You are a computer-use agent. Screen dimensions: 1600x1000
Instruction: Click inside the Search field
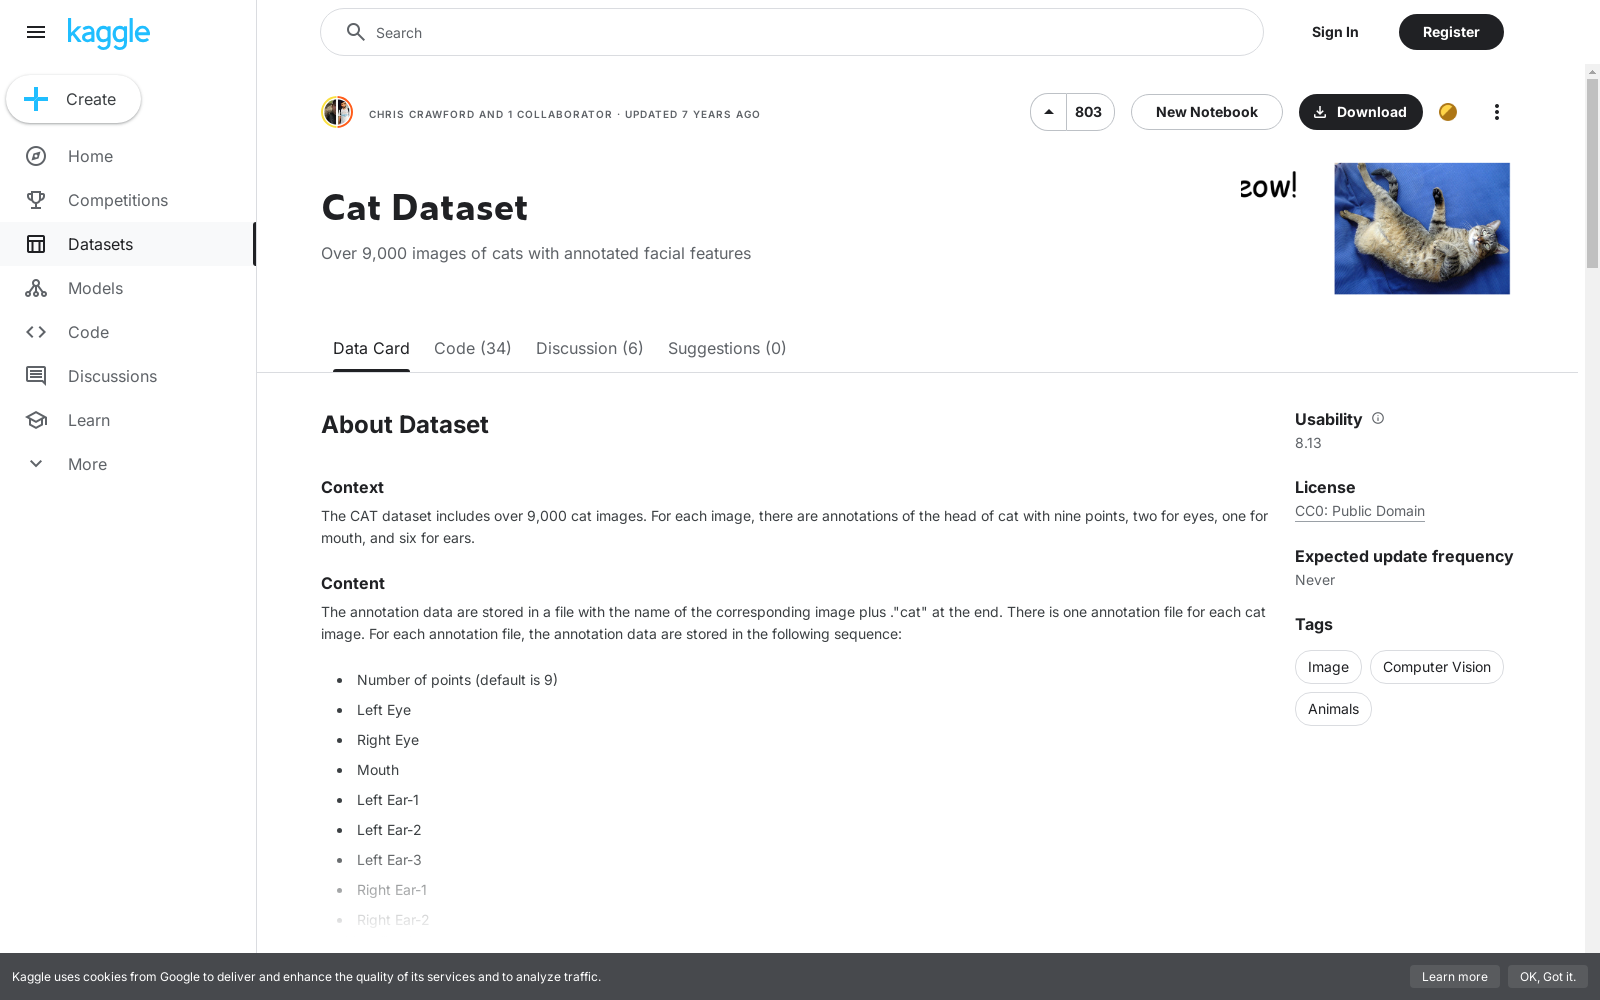(x=790, y=32)
